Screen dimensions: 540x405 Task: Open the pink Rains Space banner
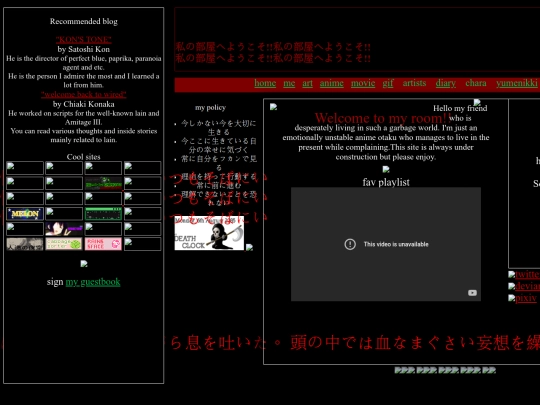point(103,244)
